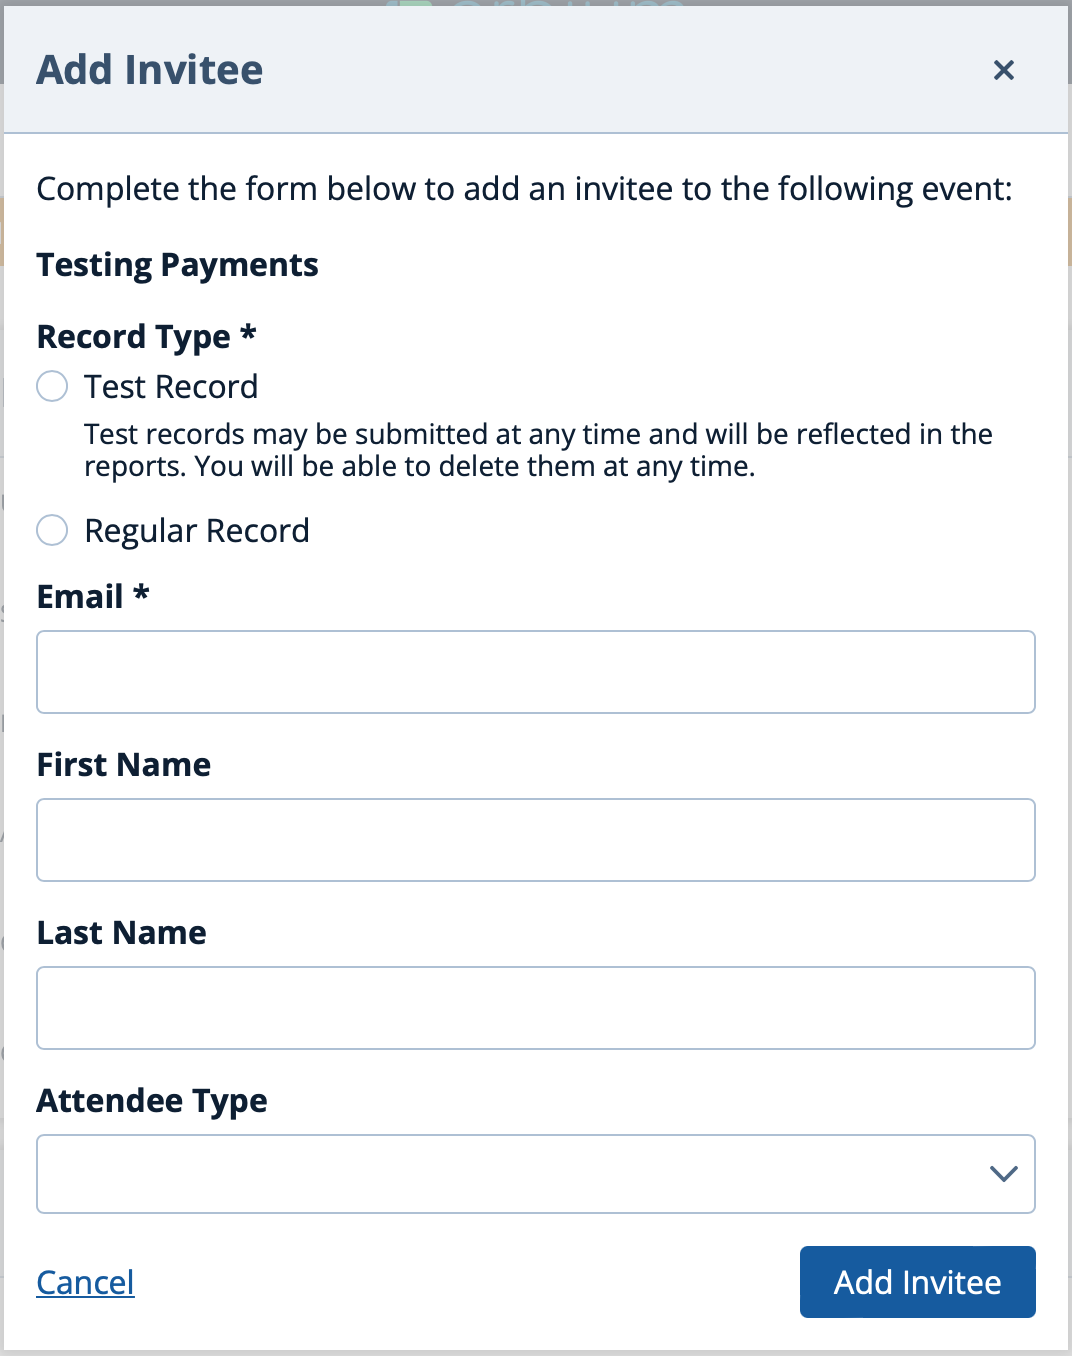Select the Test Record radio button
This screenshot has height=1356, width=1072.
[52, 386]
